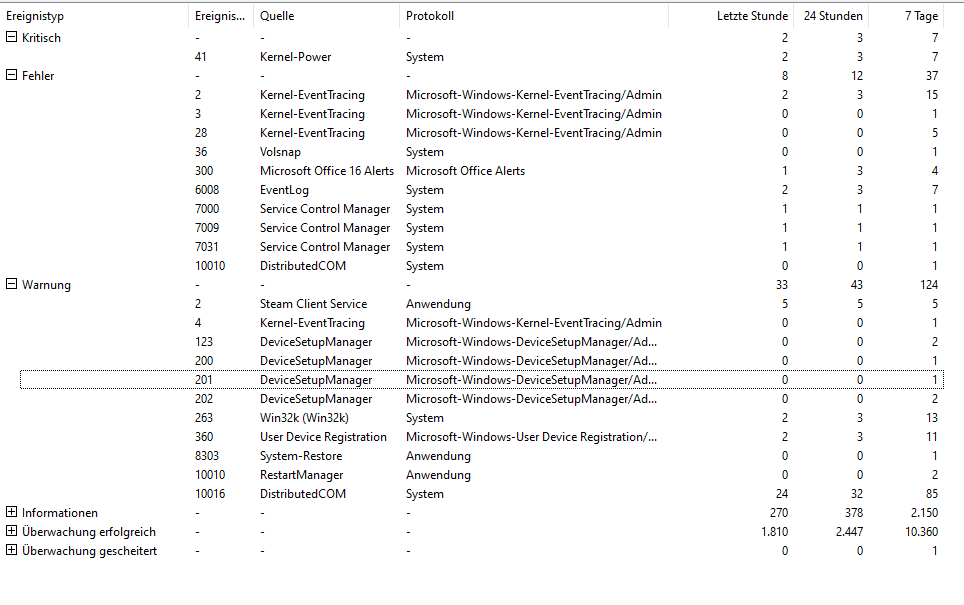Select Service Control Manager event 7009
Screen dimensions: 964x605
(481, 227)
